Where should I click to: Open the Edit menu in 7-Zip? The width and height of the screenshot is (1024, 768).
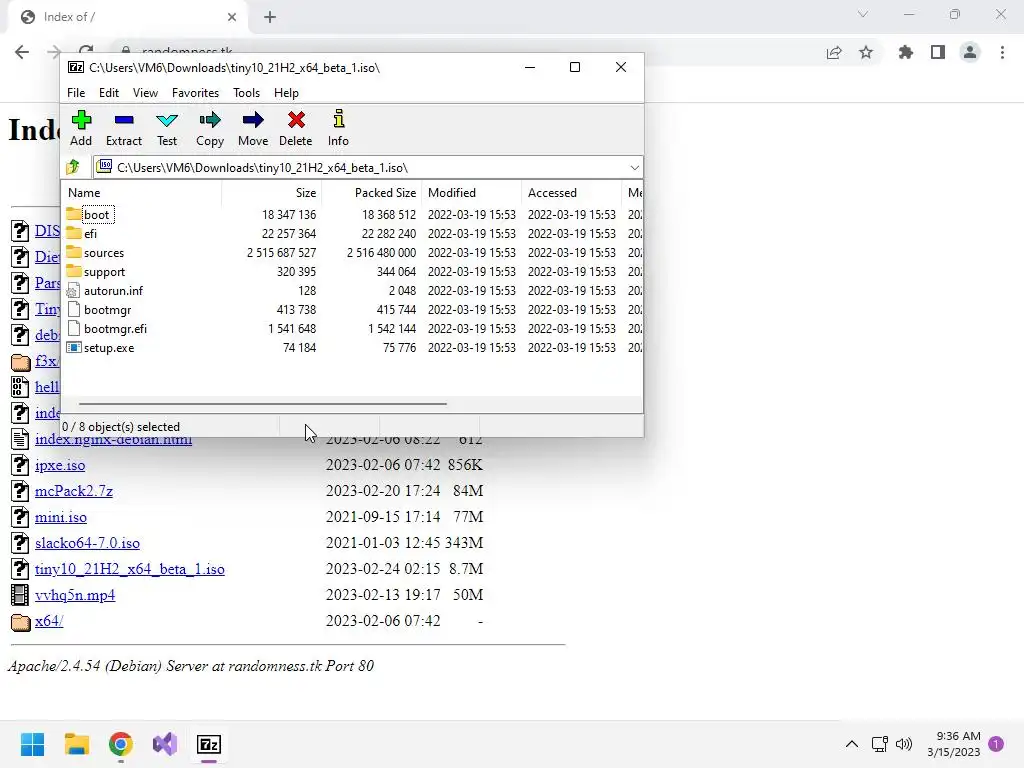tap(108, 93)
